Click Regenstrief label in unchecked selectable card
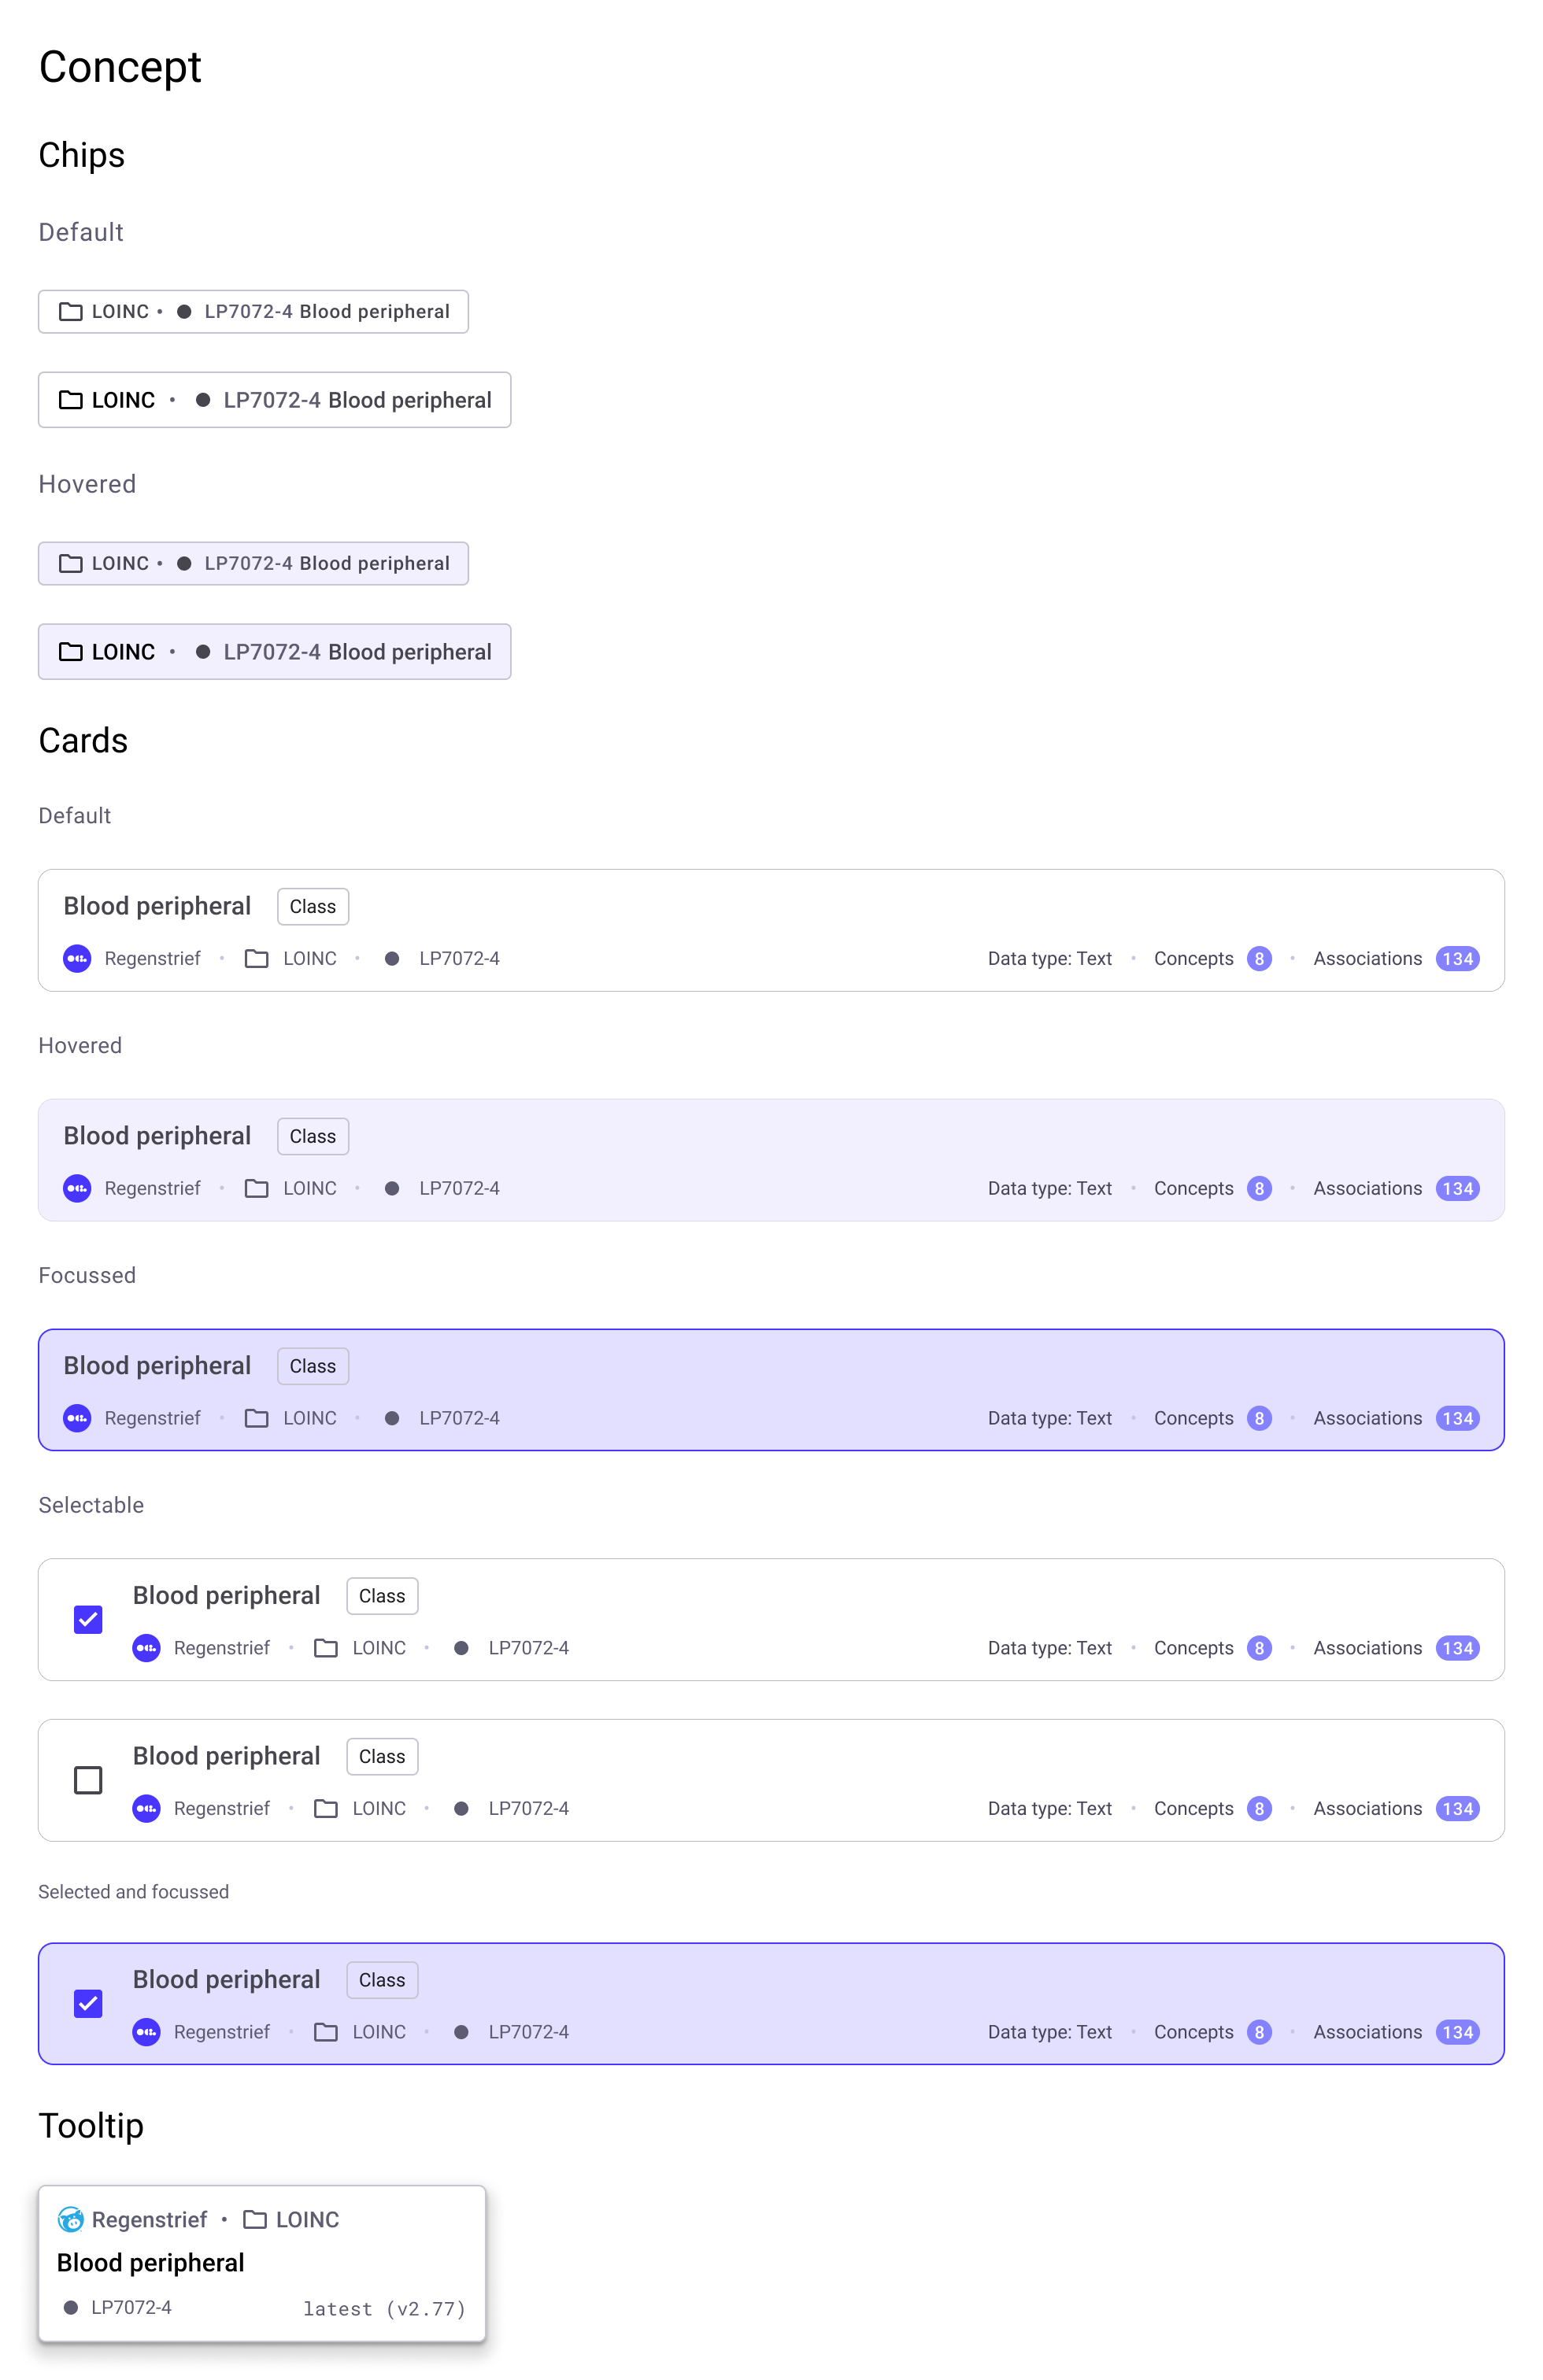The height and width of the screenshot is (2380, 1543). coord(221,1808)
